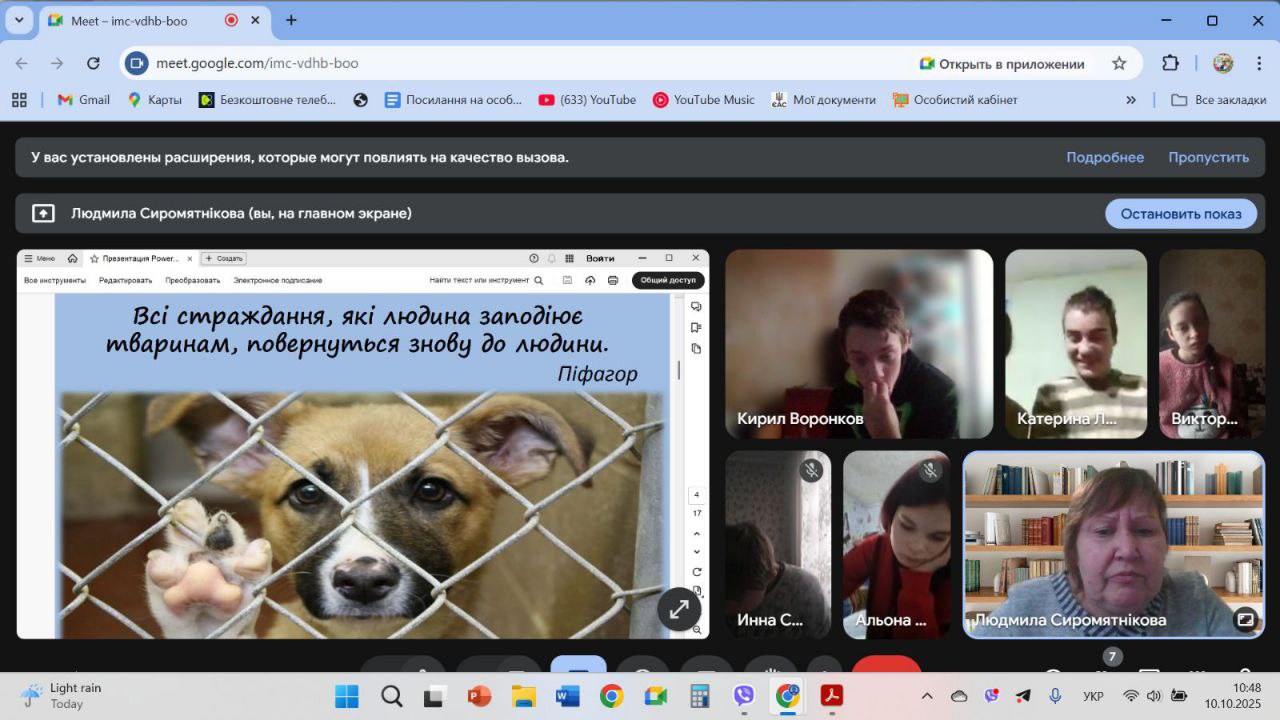Image resolution: width=1280 pixels, height=720 pixels.
Task: Open the PowerPoint app in the taskbar
Action: (479, 696)
